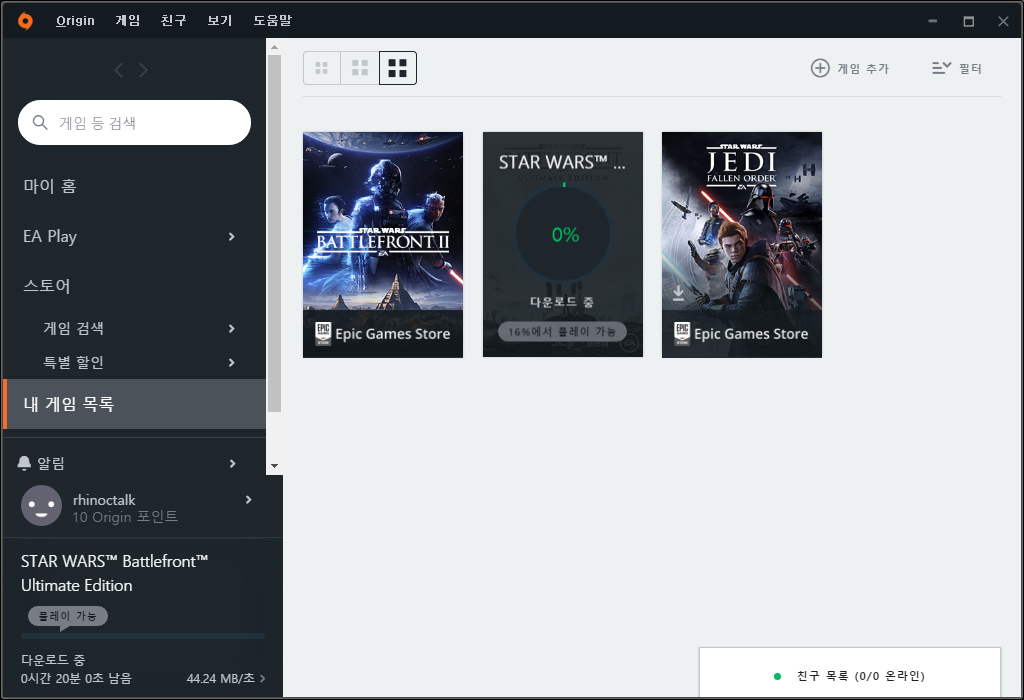Open the downloading STAR WARS tile
Viewport: 1024px width, 700px height.
point(563,245)
